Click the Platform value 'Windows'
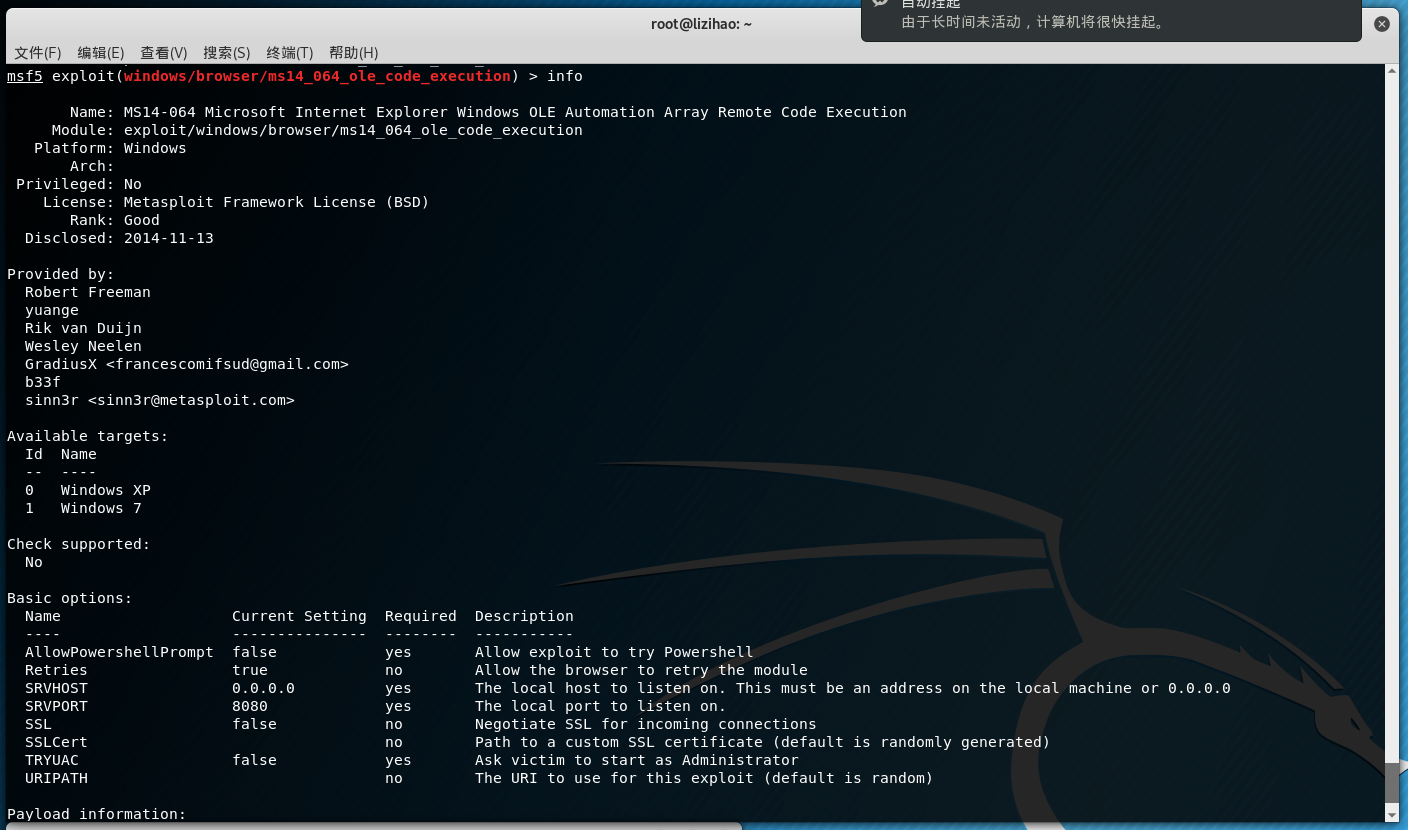 tap(155, 148)
